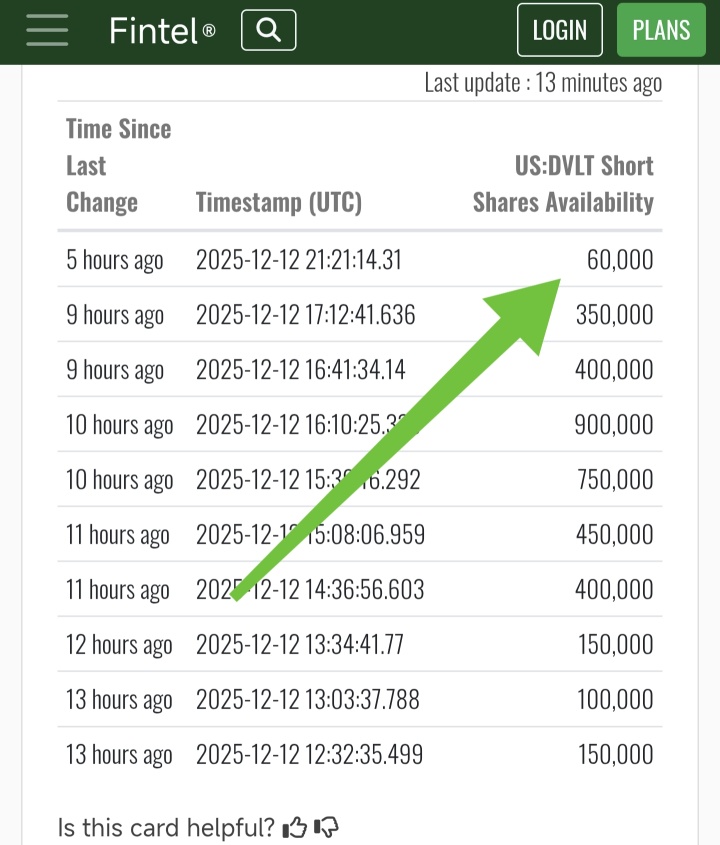
Task: Sort by US:DVLT Short Shares Availability header
Action: 563,184
